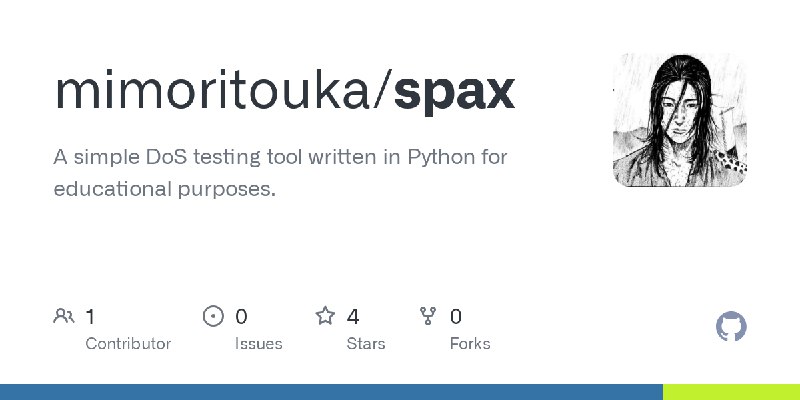The width and height of the screenshot is (800, 400).
Task: Click the fork branch icon
Action: pyautogui.click(x=428, y=316)
